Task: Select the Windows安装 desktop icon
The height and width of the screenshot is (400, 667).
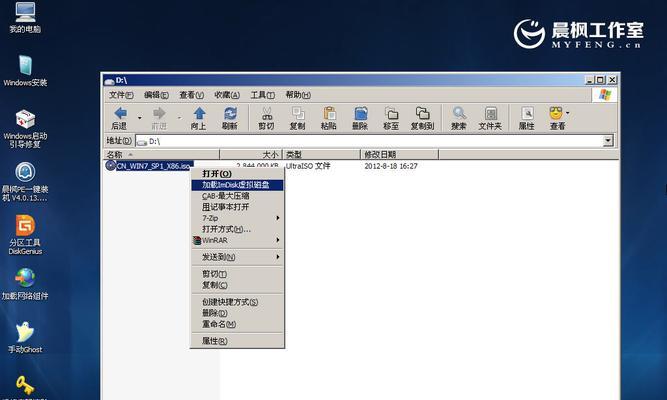Action: pyautogui.click(x=25, y=71)
